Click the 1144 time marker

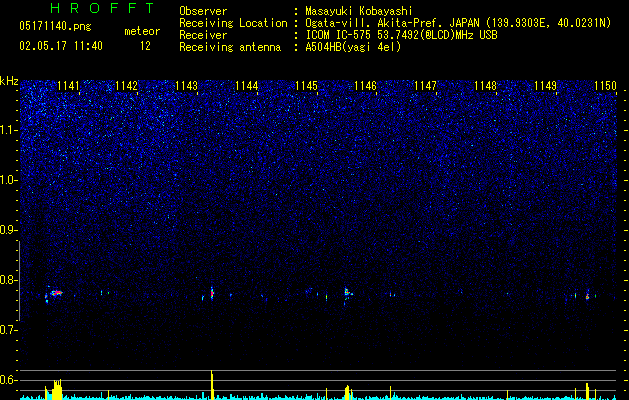(x=246, y=86)
